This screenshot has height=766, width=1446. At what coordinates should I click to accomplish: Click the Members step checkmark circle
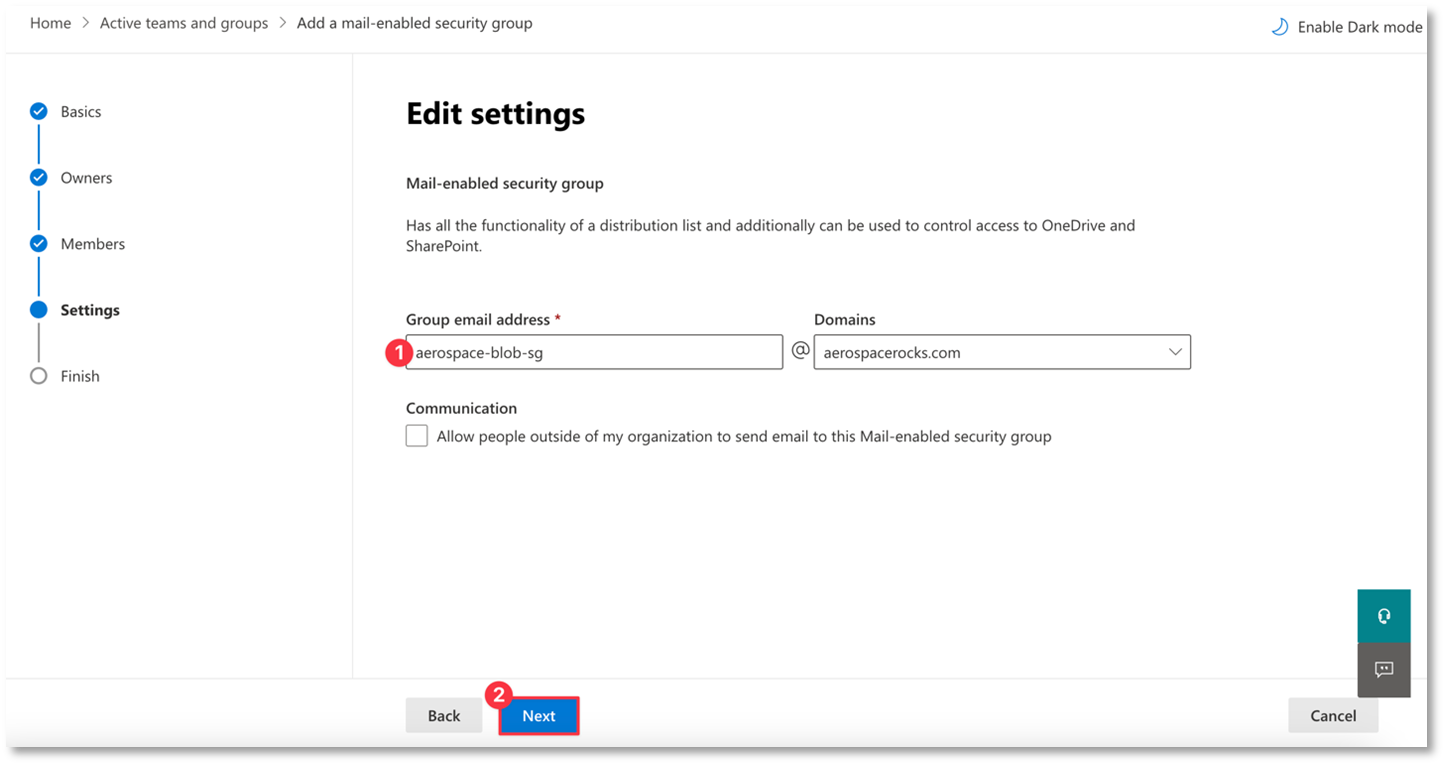39,243
